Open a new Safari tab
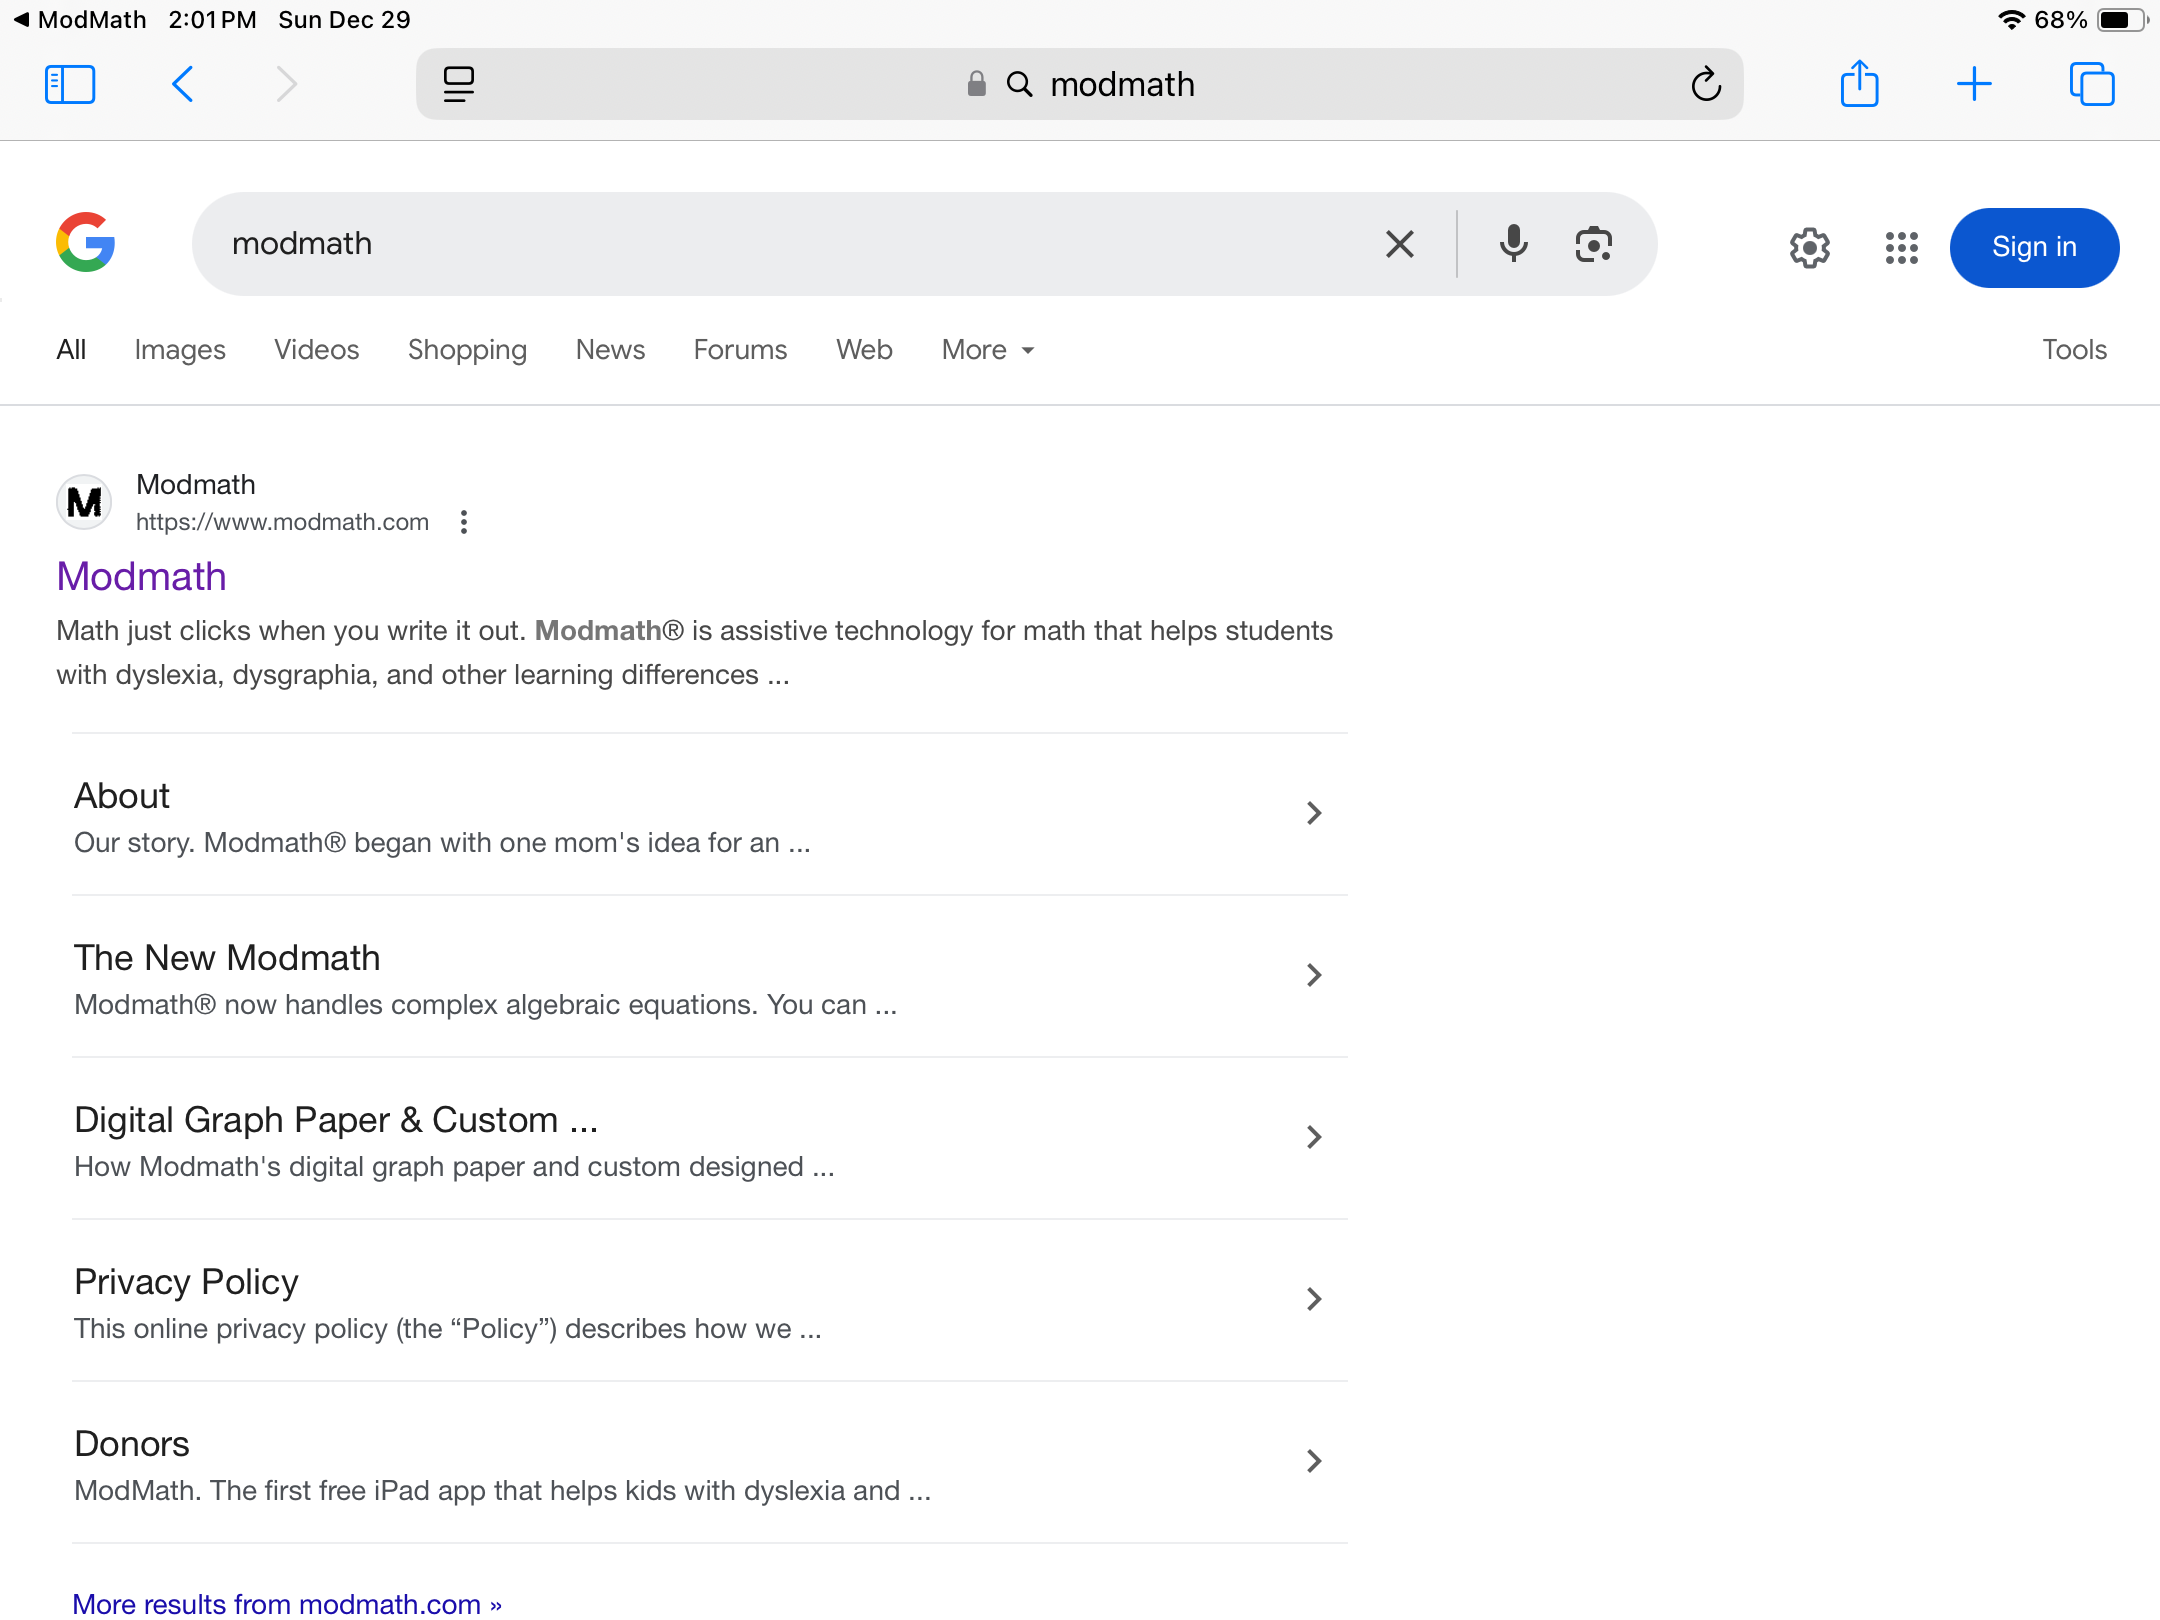Screen dimensions: 2160x1620 1974,84
